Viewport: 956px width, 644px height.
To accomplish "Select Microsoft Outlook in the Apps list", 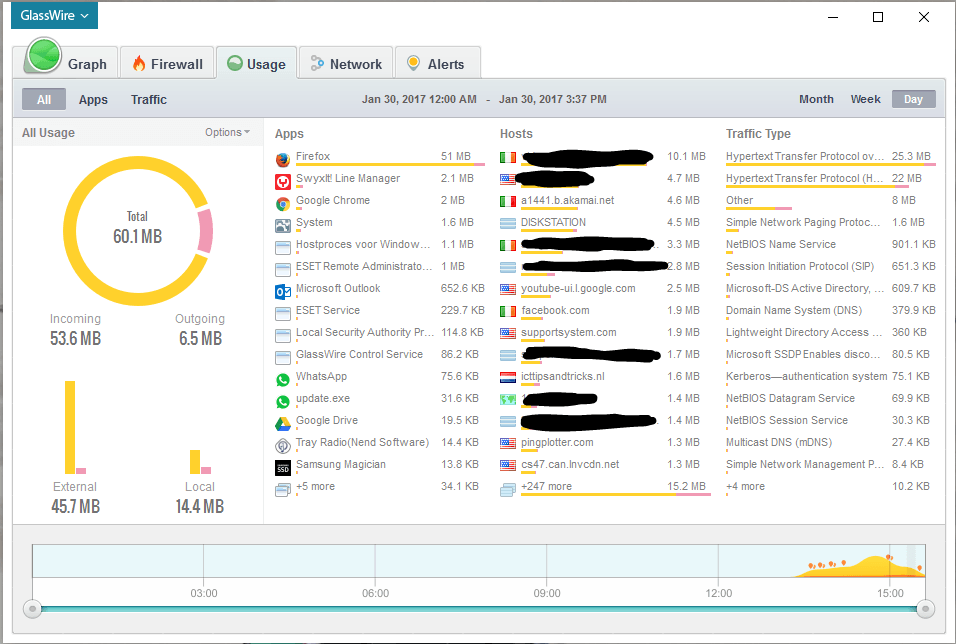I will point(379,288).
